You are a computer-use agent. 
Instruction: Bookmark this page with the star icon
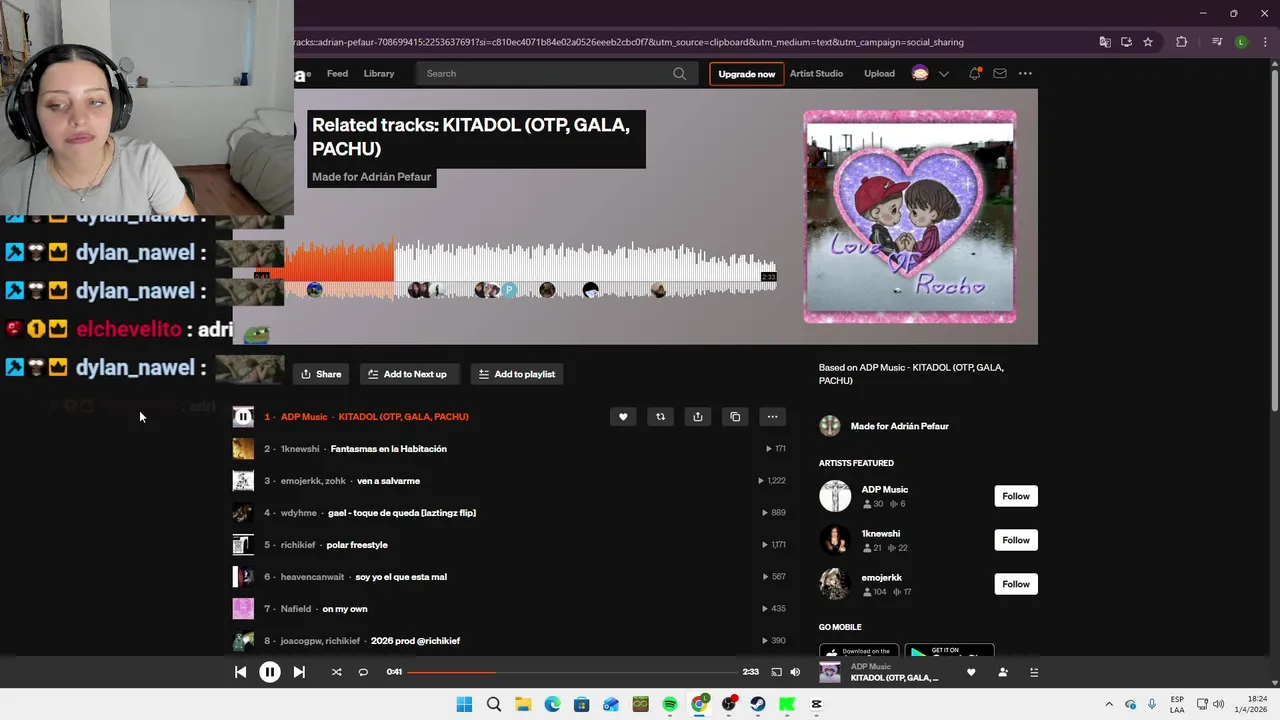click(x=1148, y=42)
